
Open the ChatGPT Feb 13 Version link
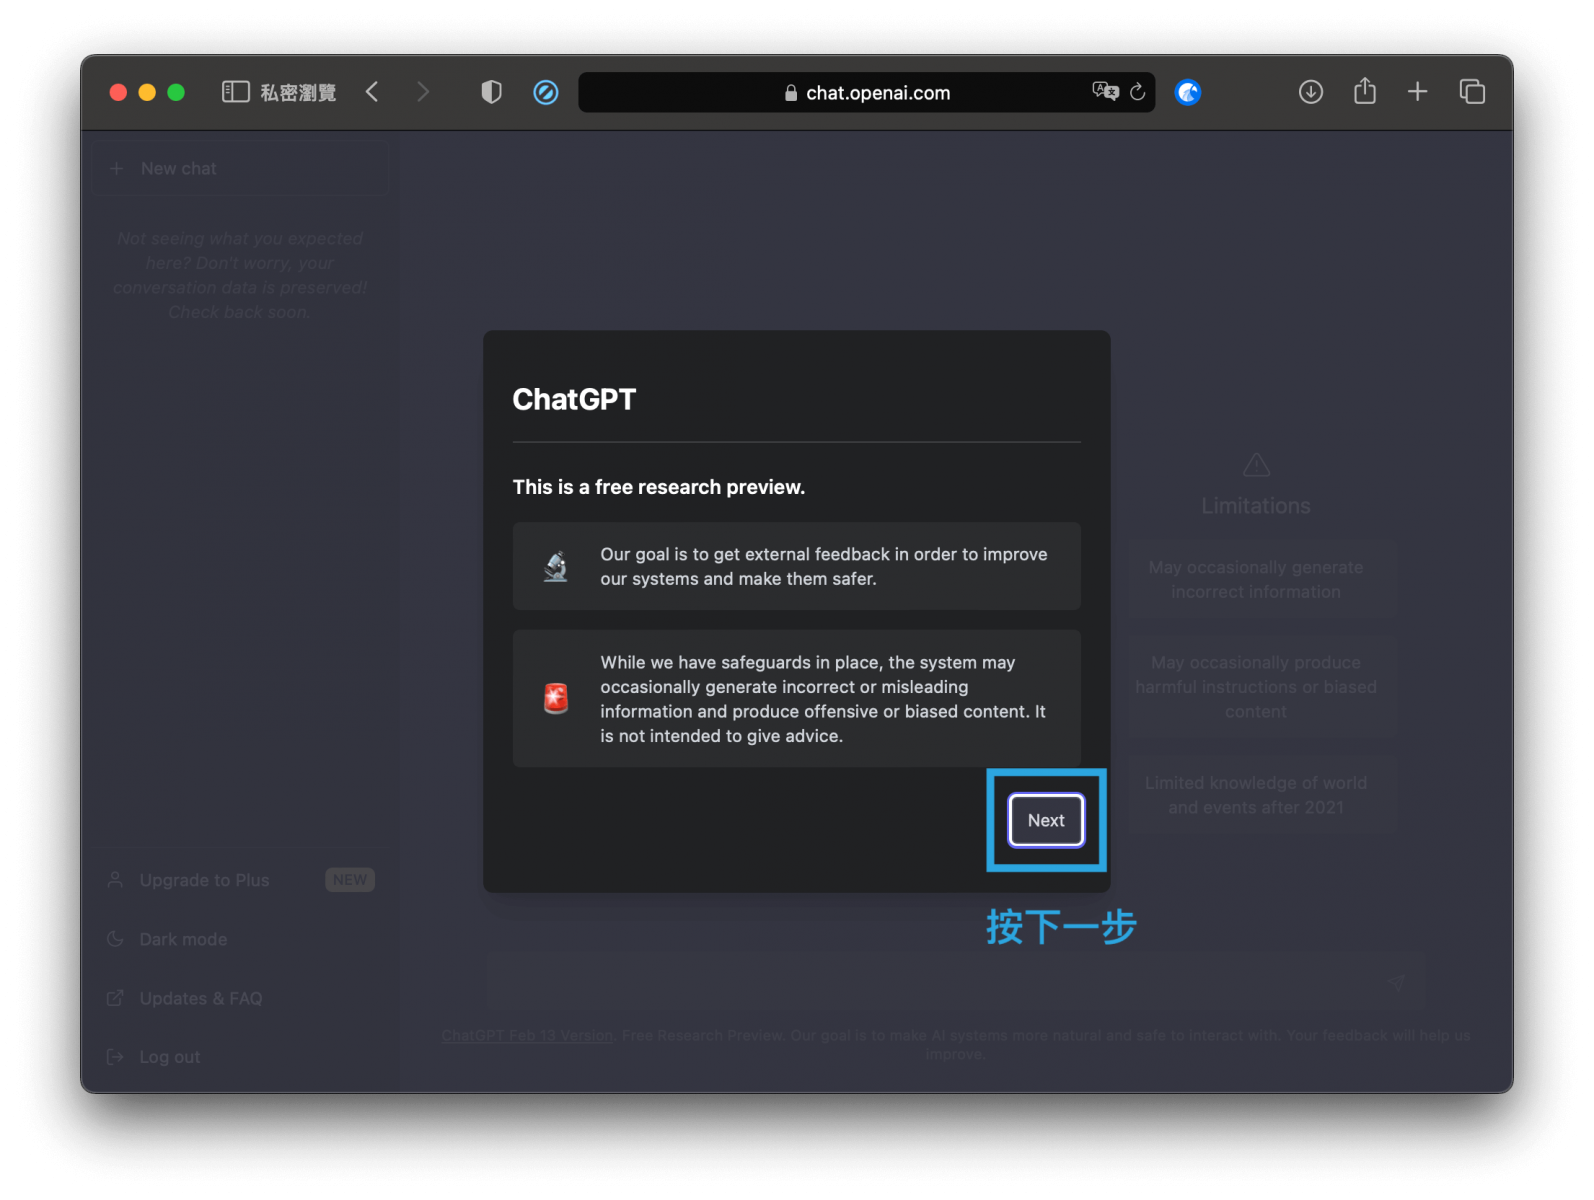tap(527, 1035)
